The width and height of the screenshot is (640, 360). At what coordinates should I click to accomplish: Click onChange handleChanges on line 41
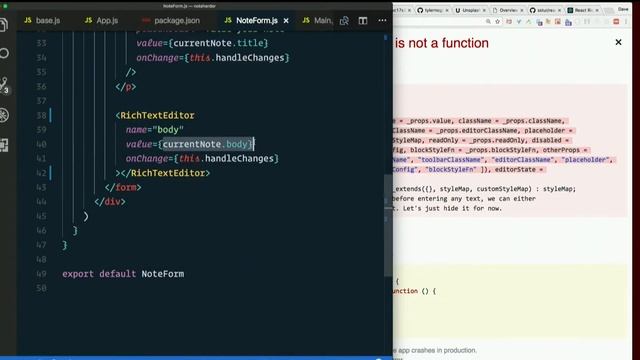[x=202, y=158]
